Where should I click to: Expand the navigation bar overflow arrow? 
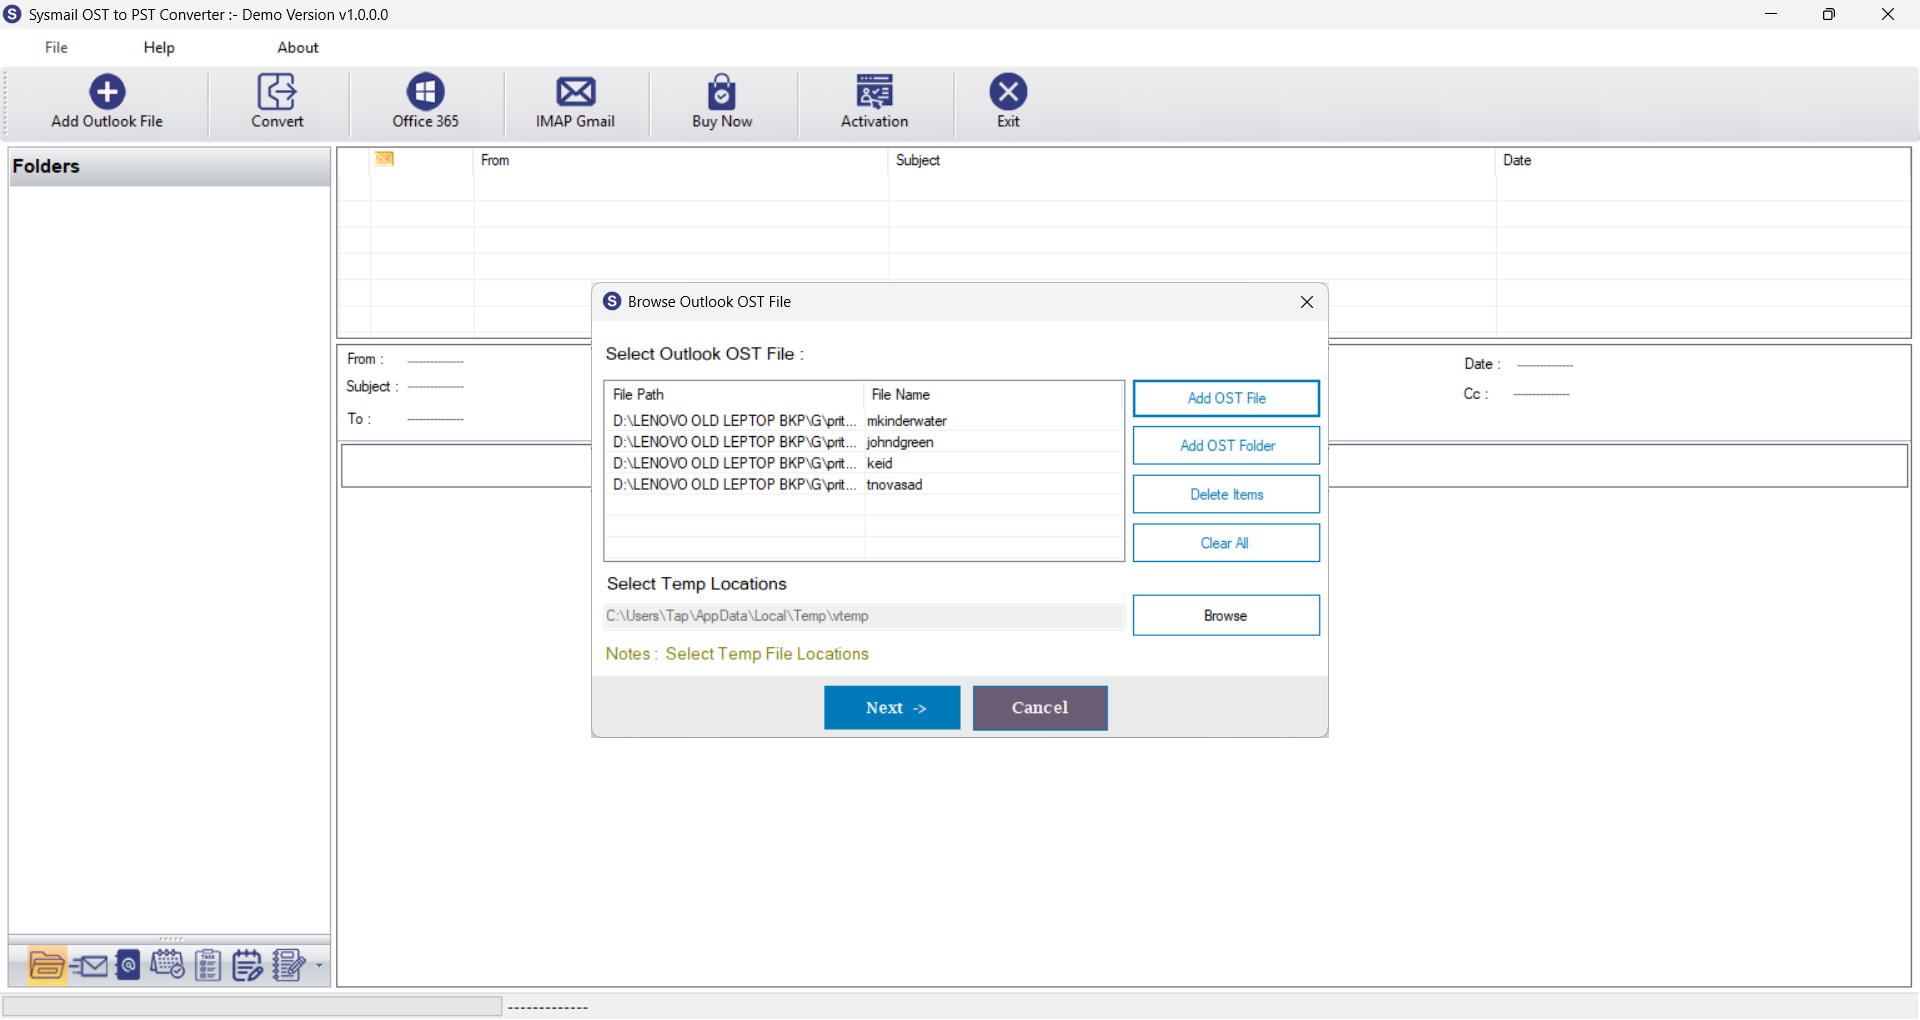[x=319, y=966]
